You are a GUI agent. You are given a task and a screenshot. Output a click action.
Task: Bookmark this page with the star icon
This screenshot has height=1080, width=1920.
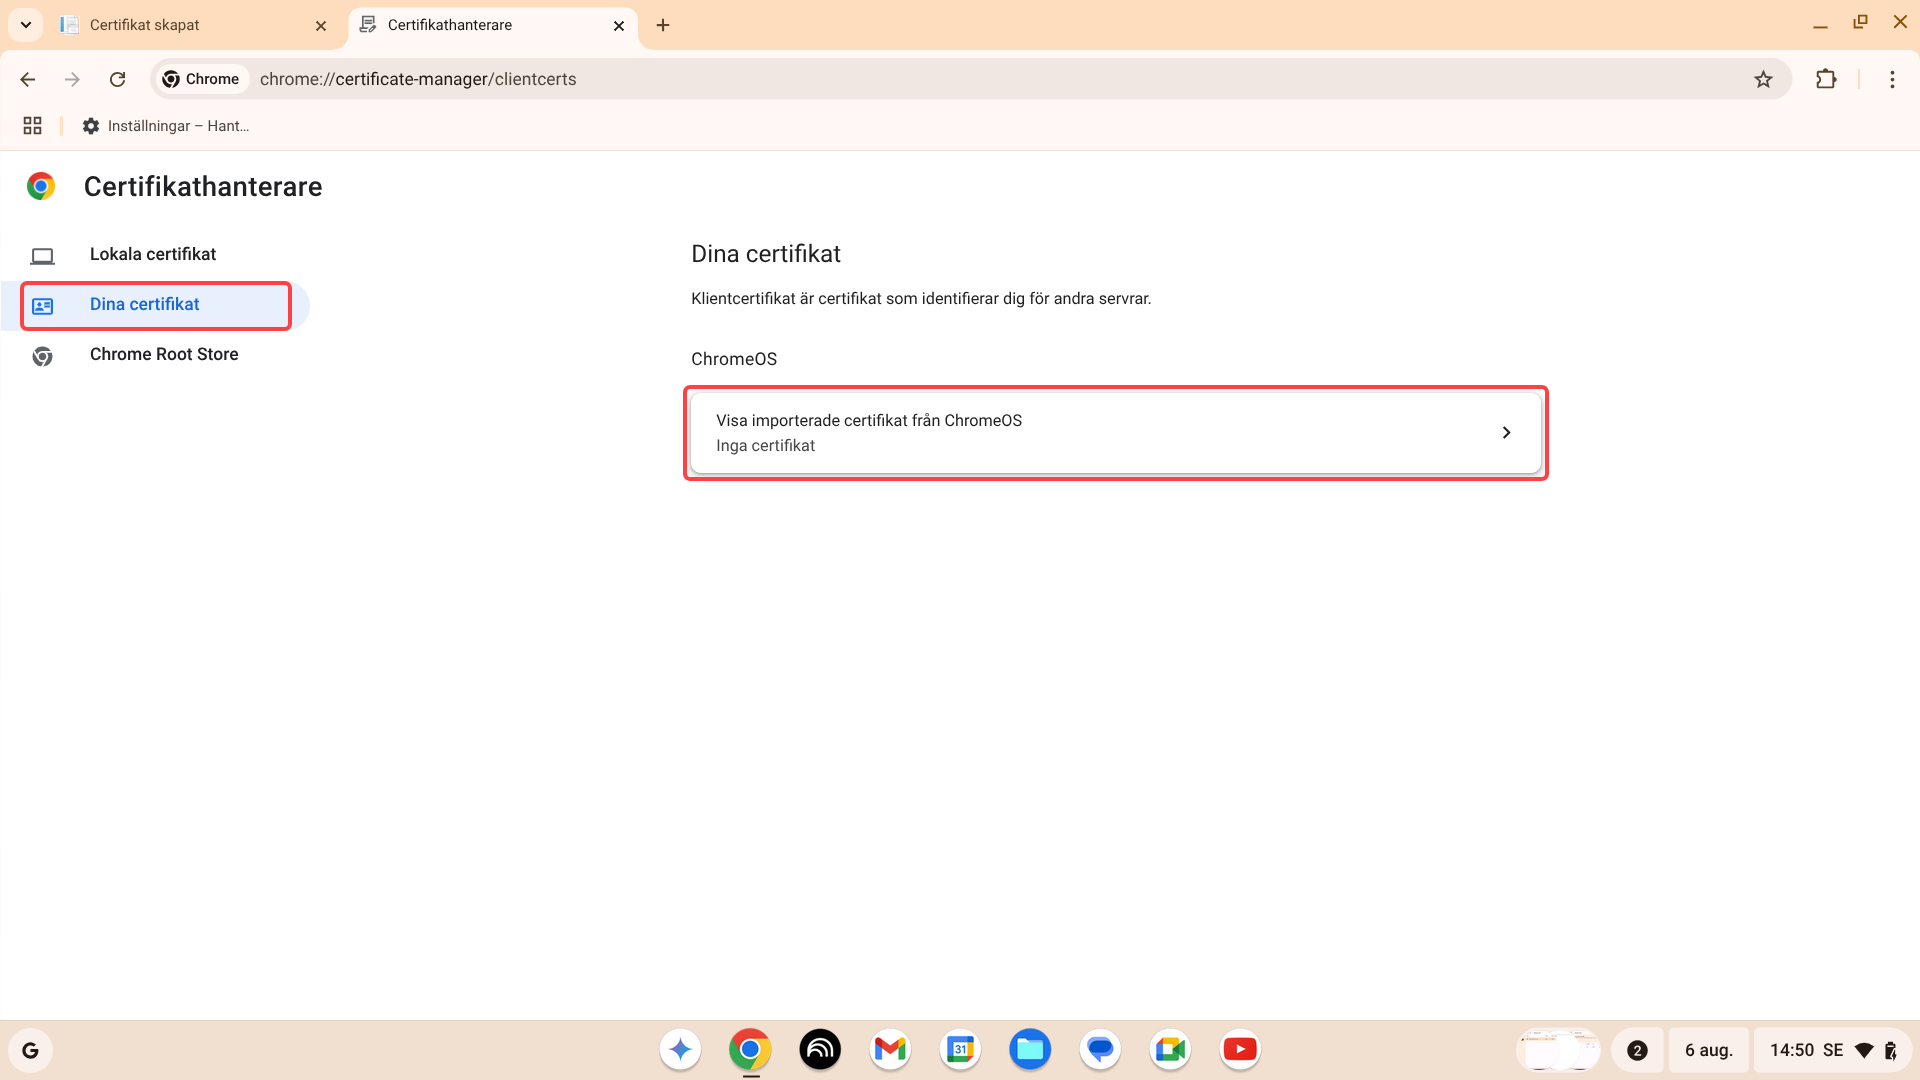[1763, 79]
